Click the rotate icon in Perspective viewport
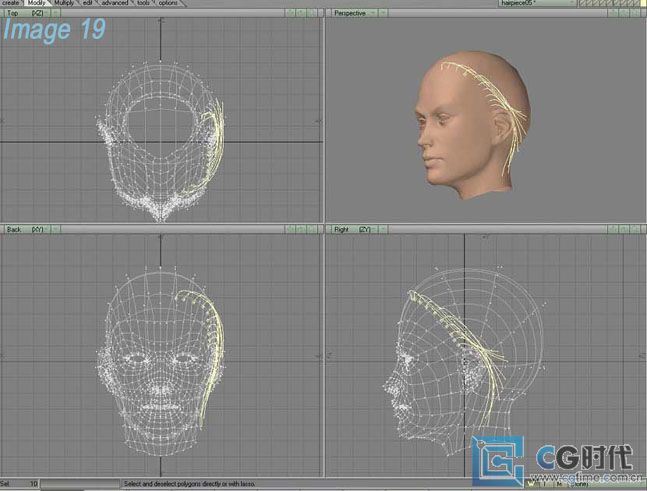 point(624,13)
